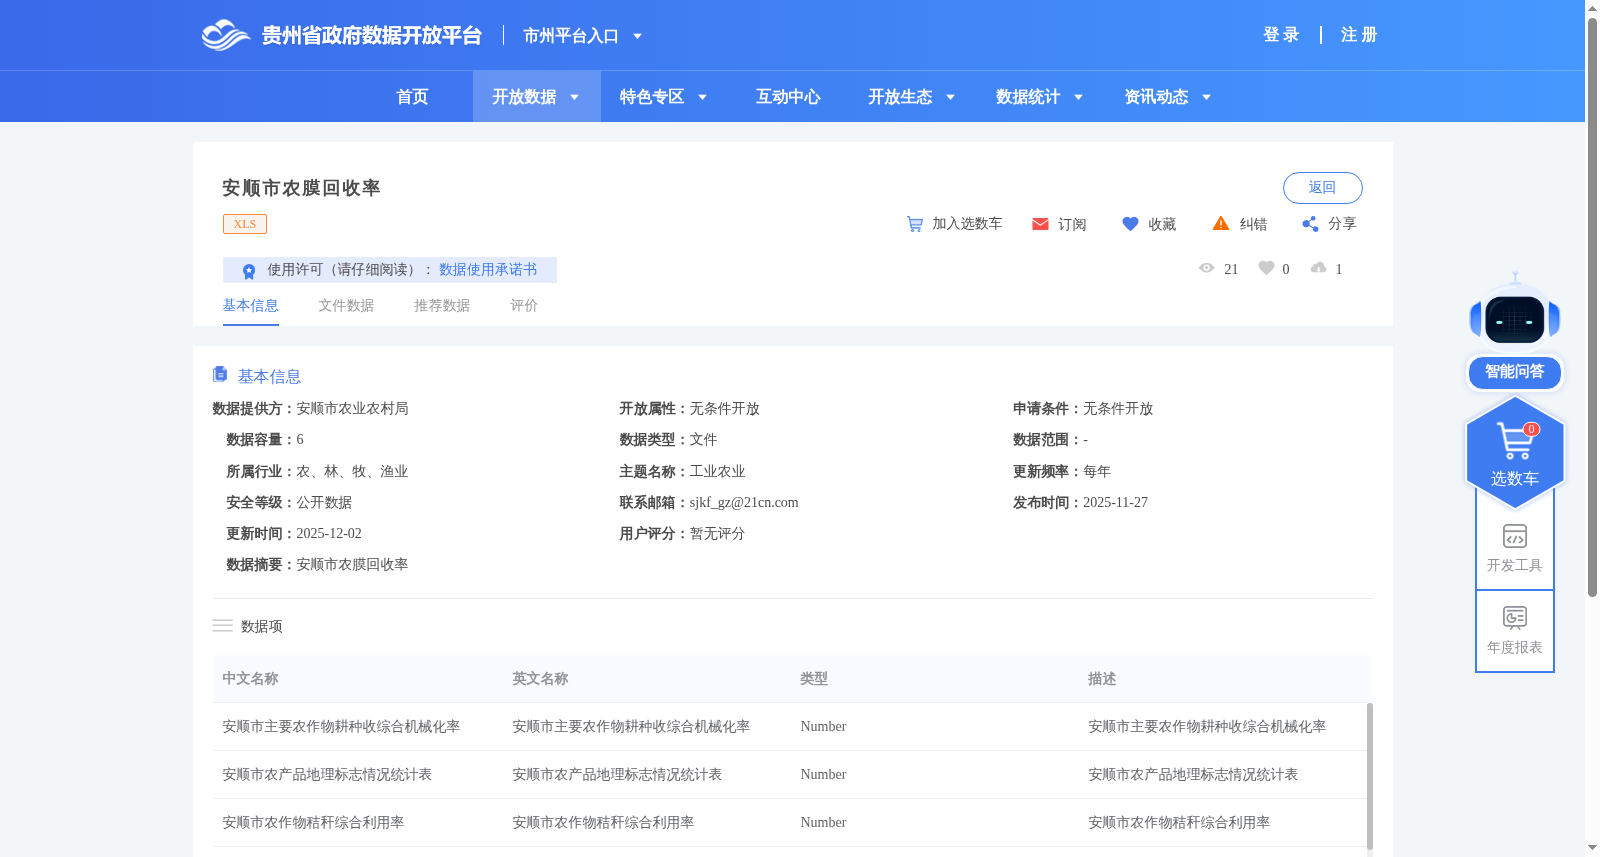
Task: Expand the 数据统计 menu arrow
Action: (1079, 97)
